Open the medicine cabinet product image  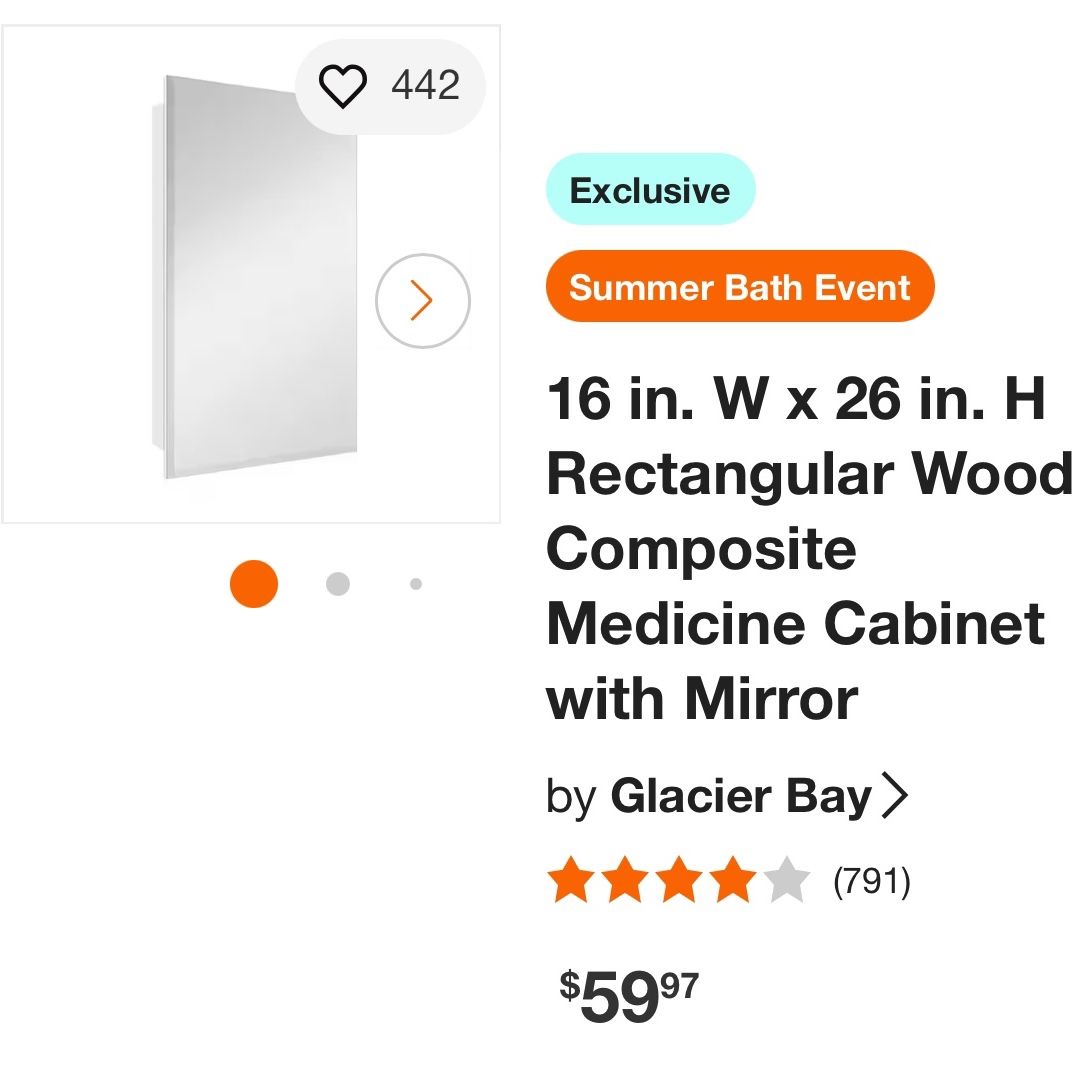pyautogui.click(x=254, y=277)
